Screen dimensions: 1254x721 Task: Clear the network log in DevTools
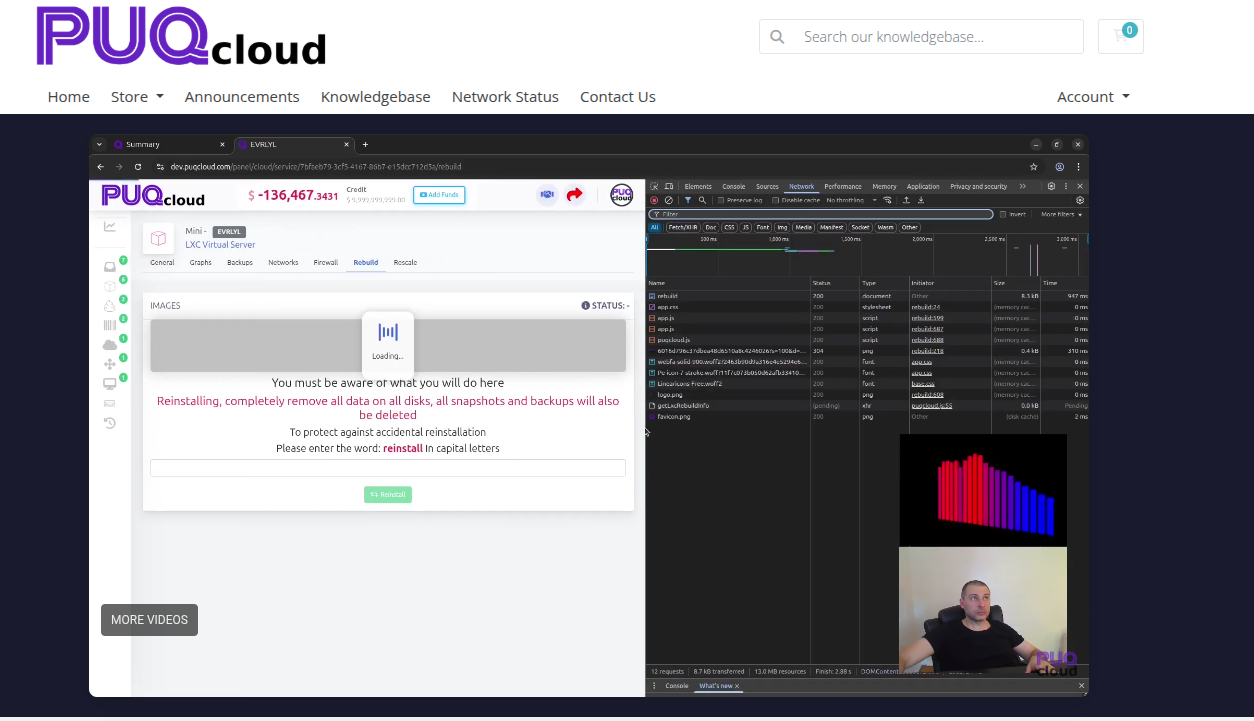point(669,200)
